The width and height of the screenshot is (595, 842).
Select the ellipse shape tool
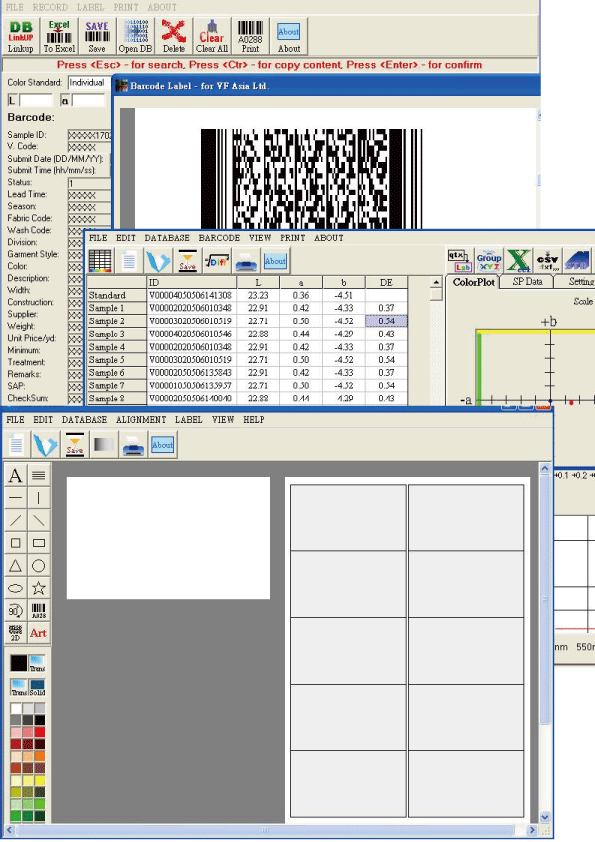click(x=16, y=588)
